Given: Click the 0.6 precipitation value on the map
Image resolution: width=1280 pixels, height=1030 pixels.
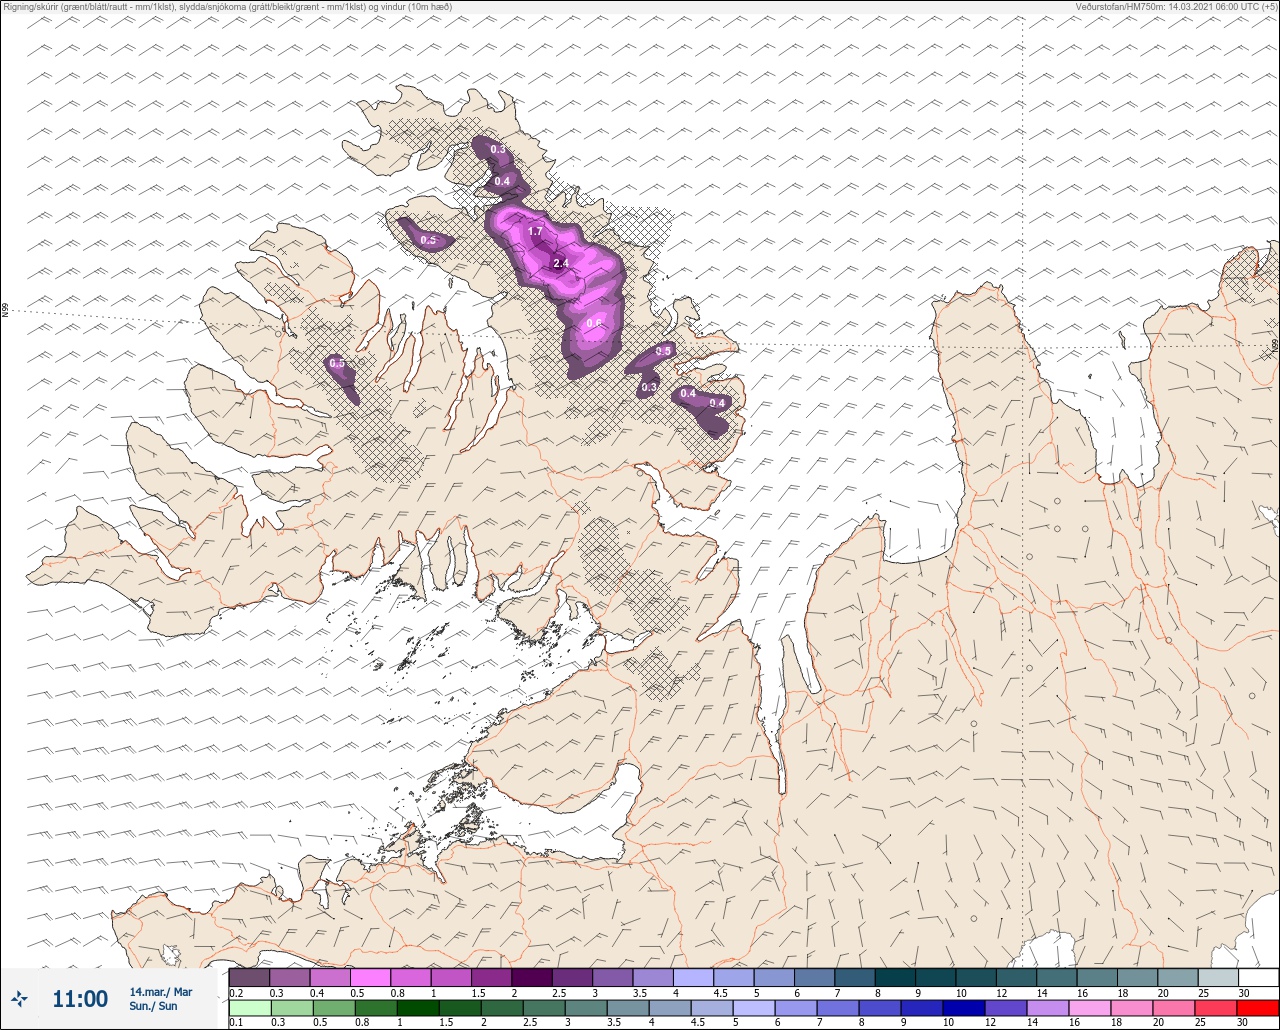Looking at the screenshot, I should point(594,322).
